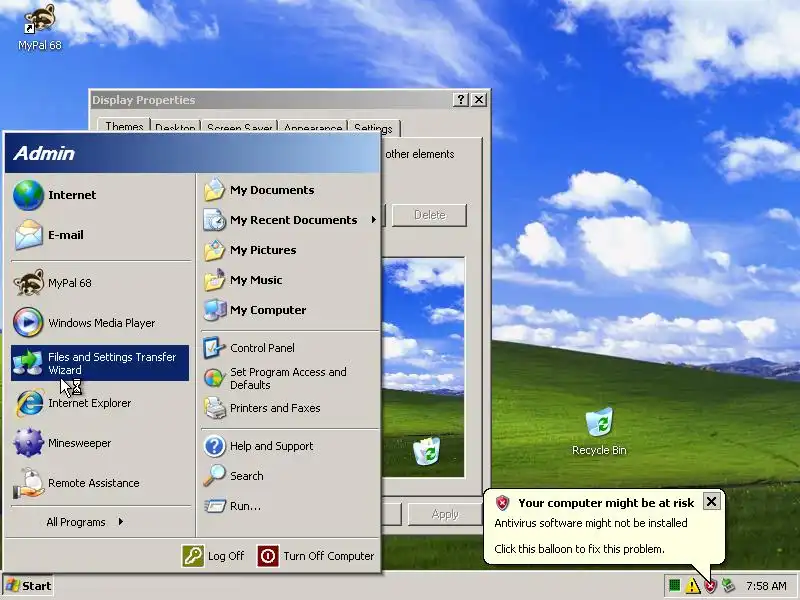Open the MyPal 68 desktop shortcut icon
Screen dimensions: 800x600
[40, 20]
